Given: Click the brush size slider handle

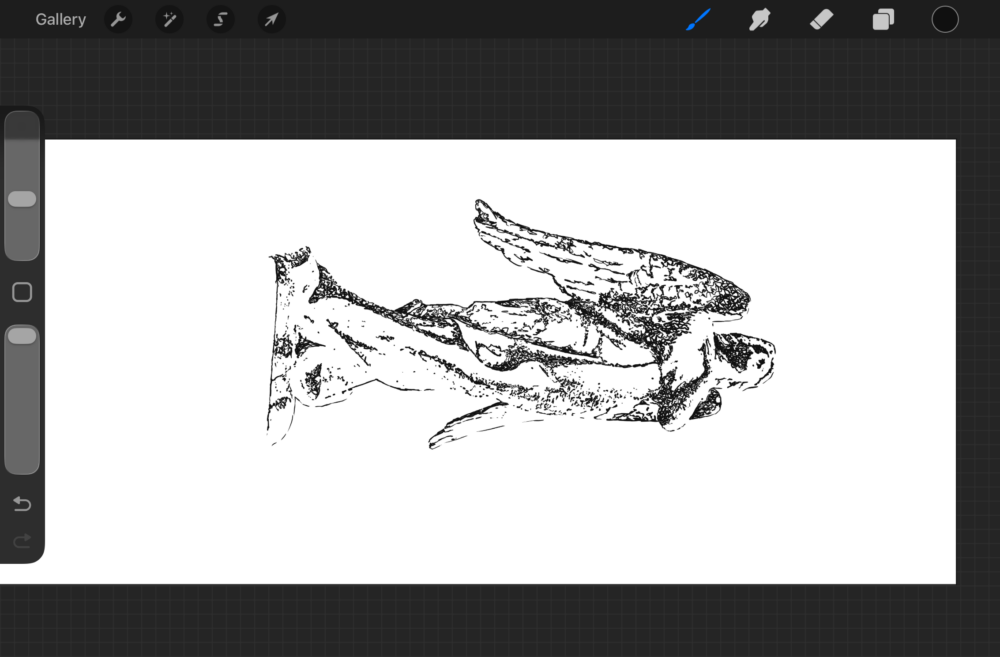Looking at the screenshot, I should point(22,199).
